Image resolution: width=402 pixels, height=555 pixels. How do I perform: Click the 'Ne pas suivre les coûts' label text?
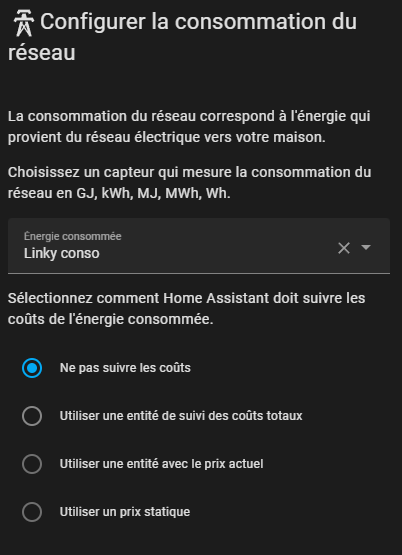point(125,368)
